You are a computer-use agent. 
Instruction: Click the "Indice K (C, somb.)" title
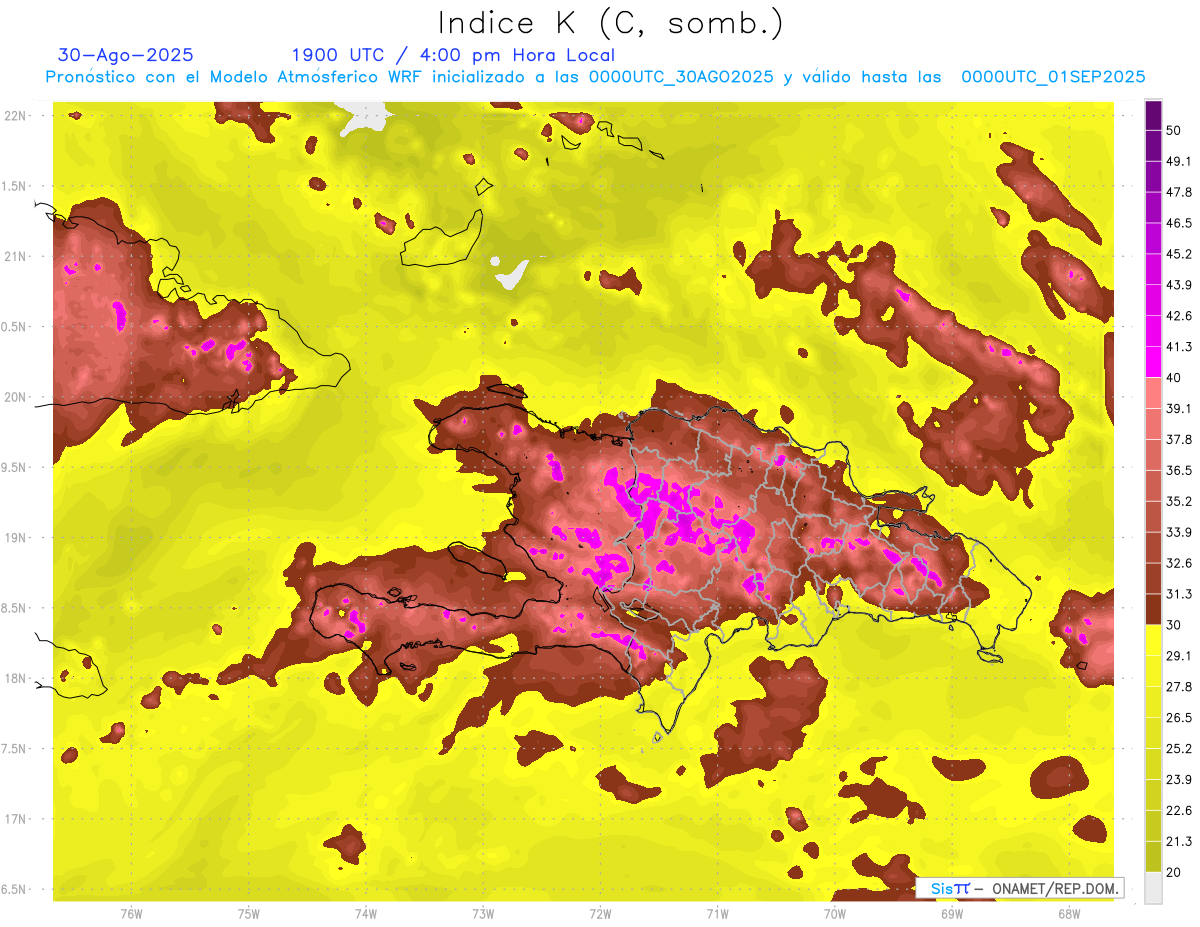tap(611, 23)
